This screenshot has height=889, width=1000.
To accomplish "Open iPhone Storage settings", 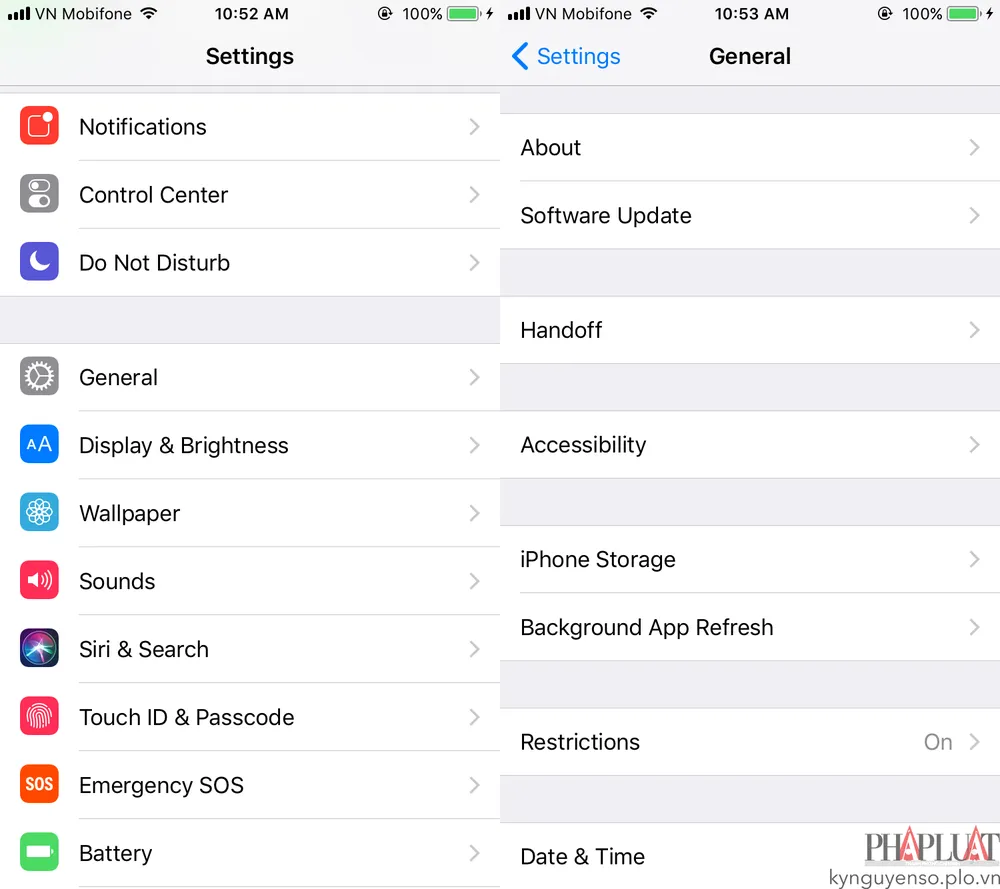I will 750,559.
